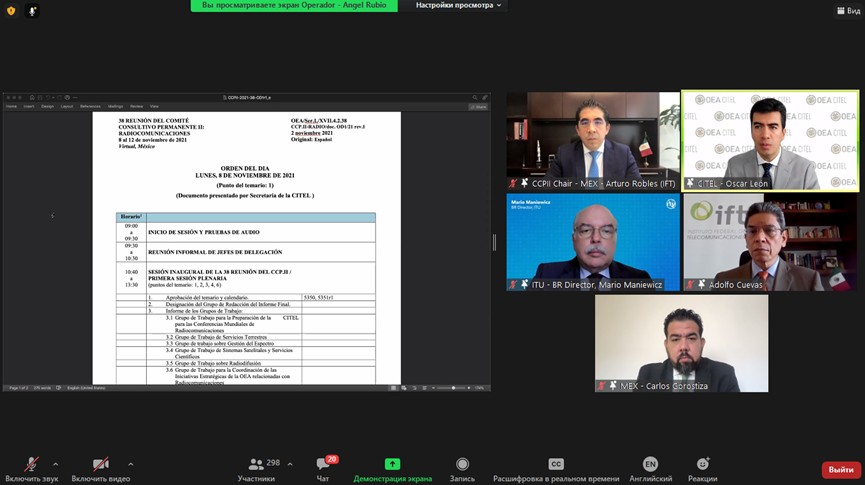Open Настройки просмотра view options dropdown
Viewport: 865px width, 485px height.
(458, 6)
